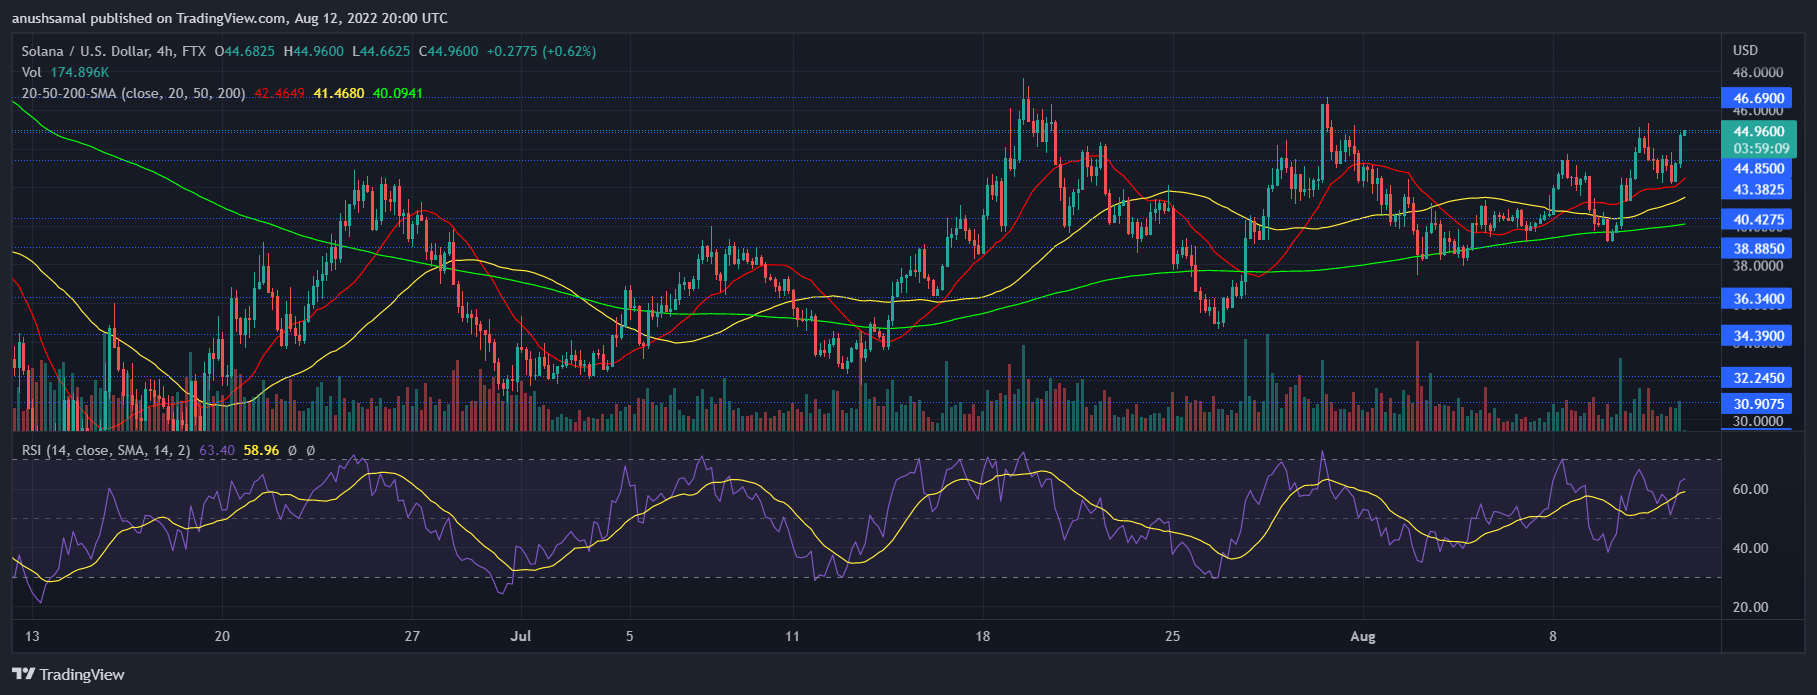Select the 36.3400 price level tag
The width and height of the screenshot is (1817, 695).
(x=1759, y=299)
